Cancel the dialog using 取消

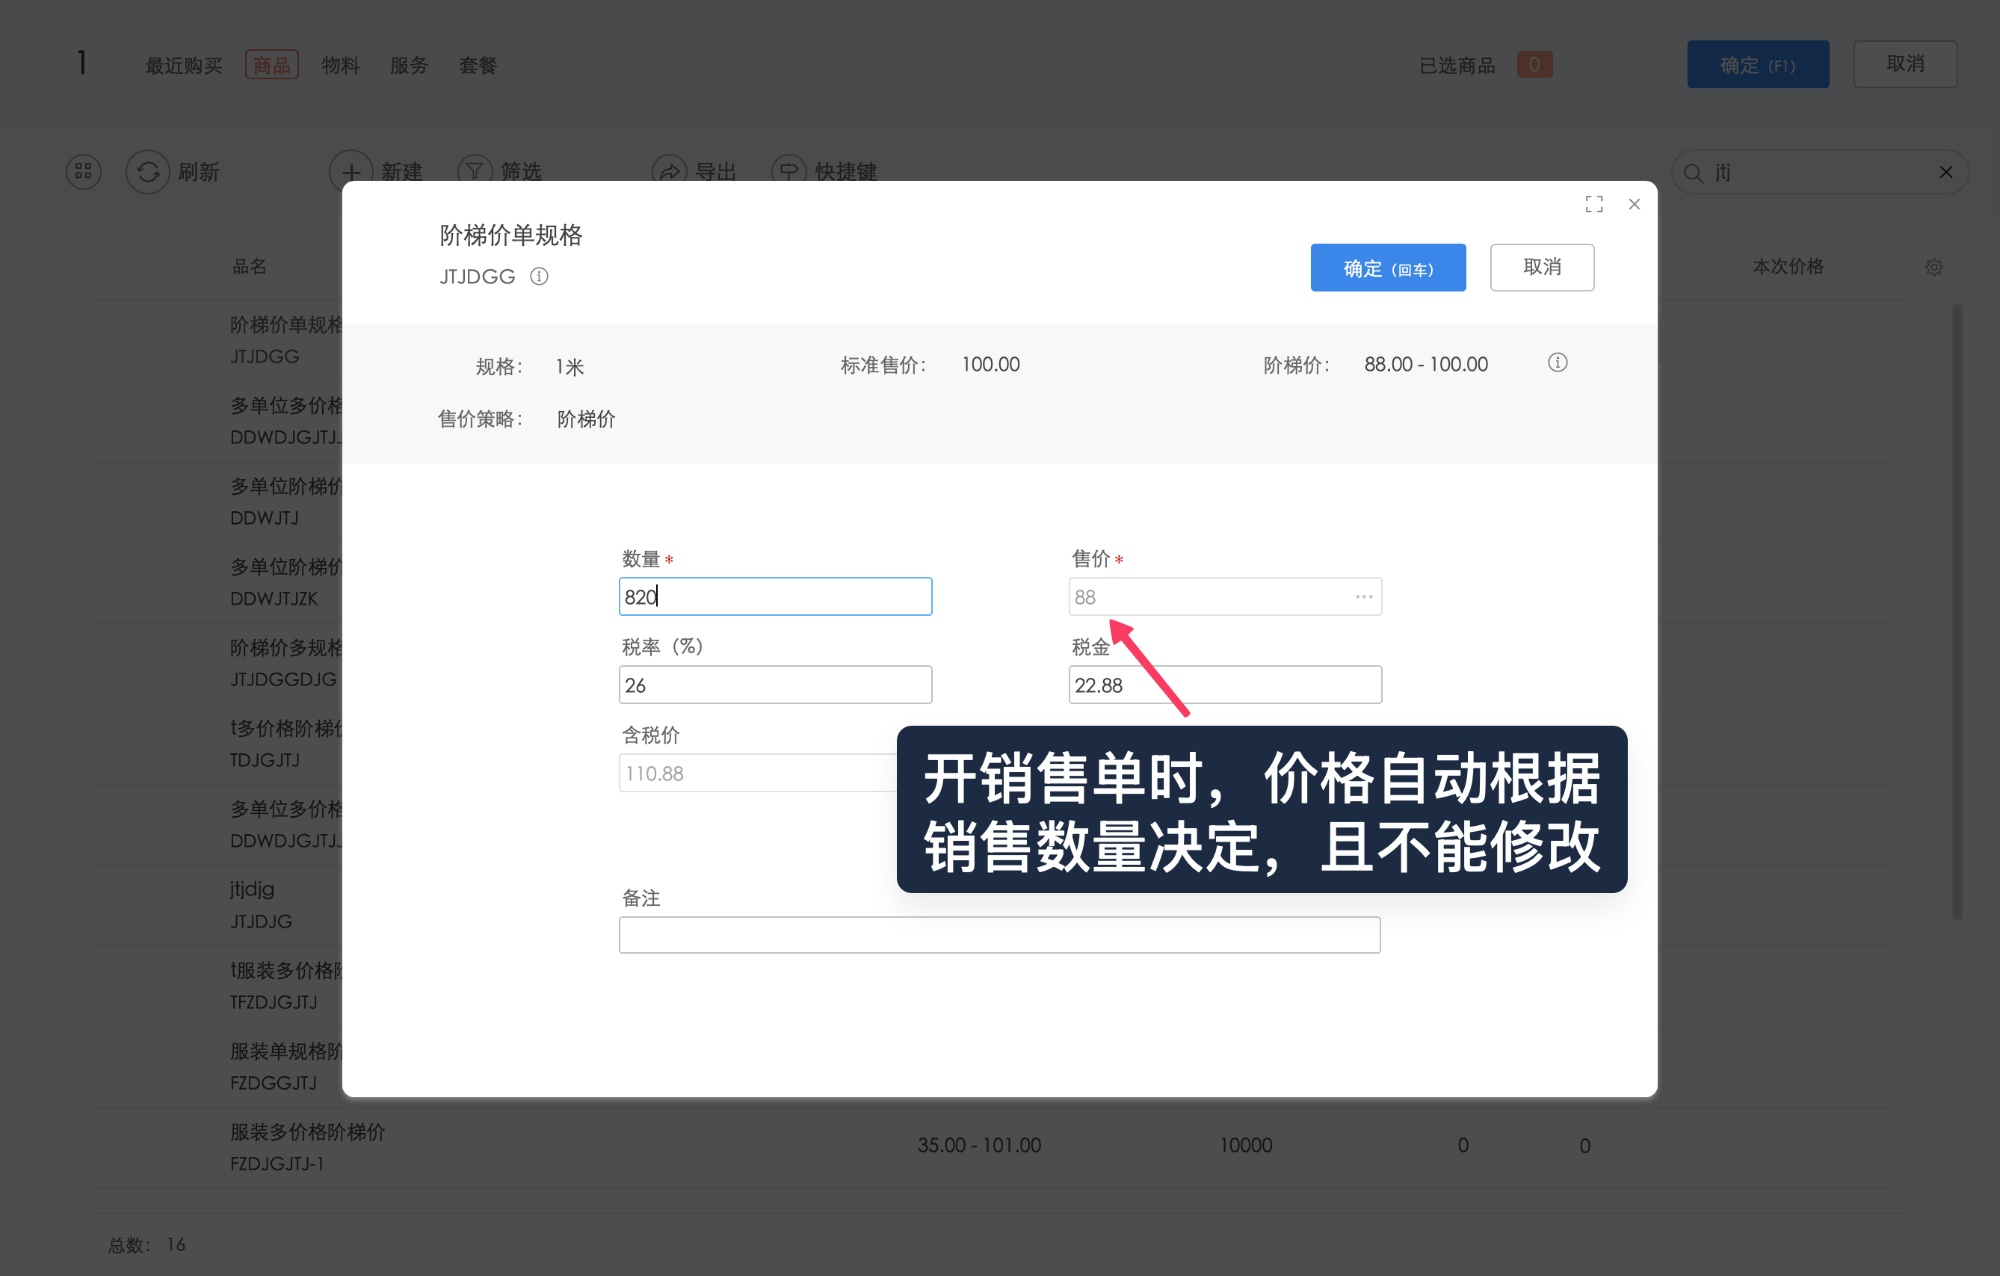1542,267
